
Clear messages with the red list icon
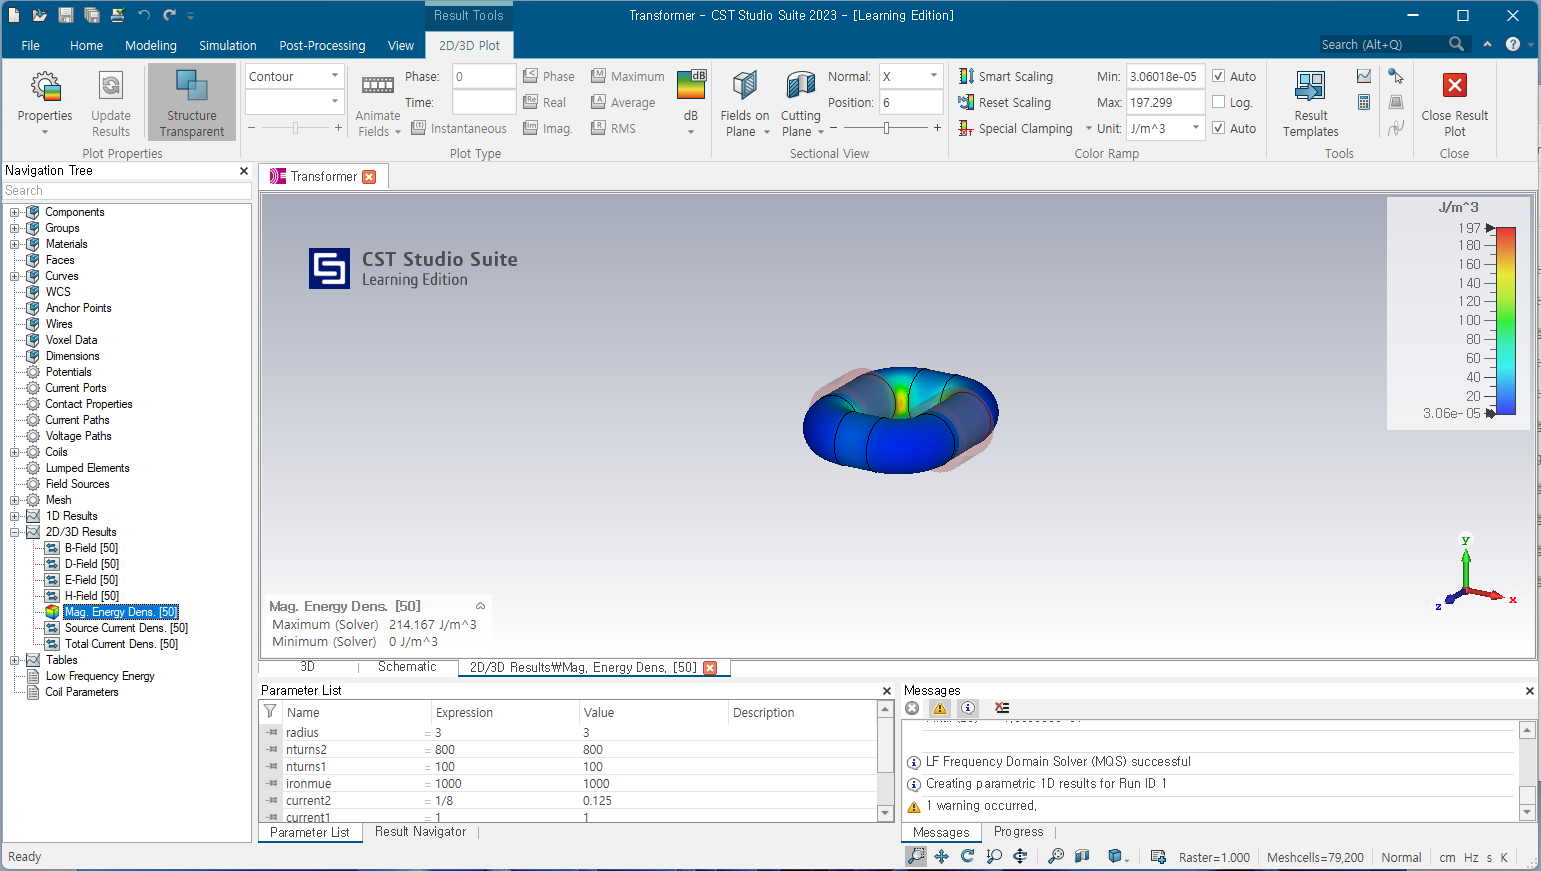point(1002,708)
